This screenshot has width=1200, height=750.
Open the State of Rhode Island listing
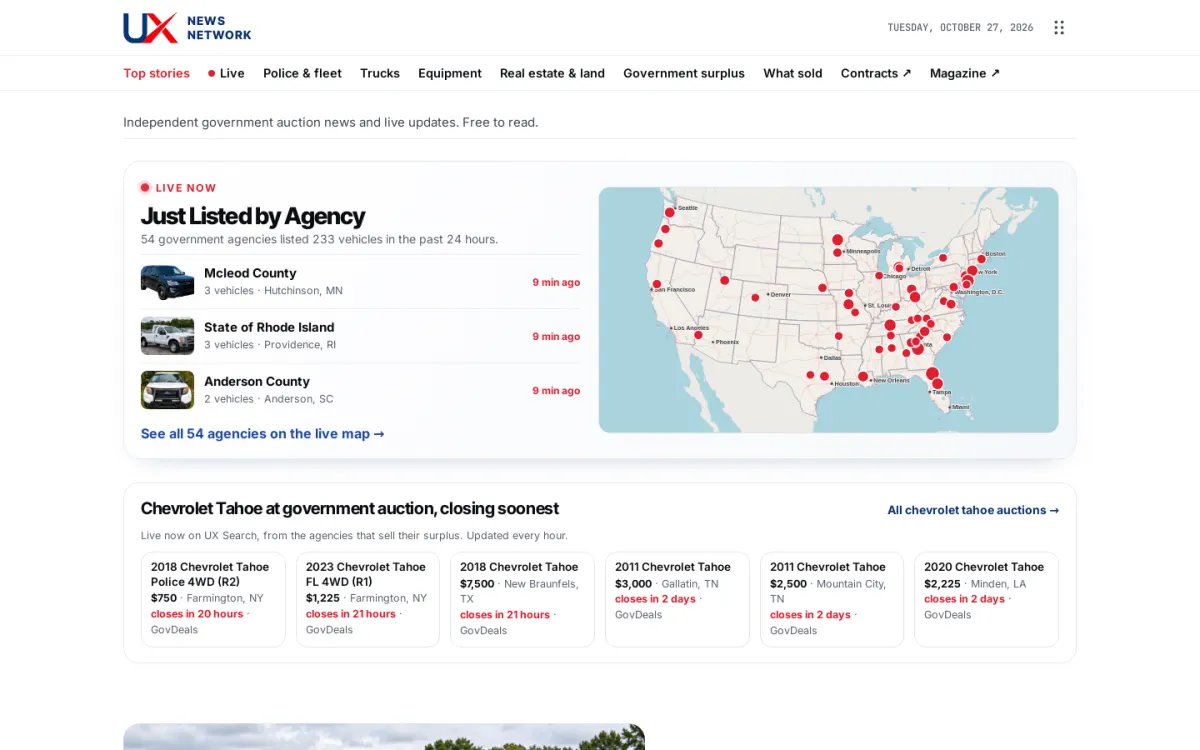(x=269, y=327)
